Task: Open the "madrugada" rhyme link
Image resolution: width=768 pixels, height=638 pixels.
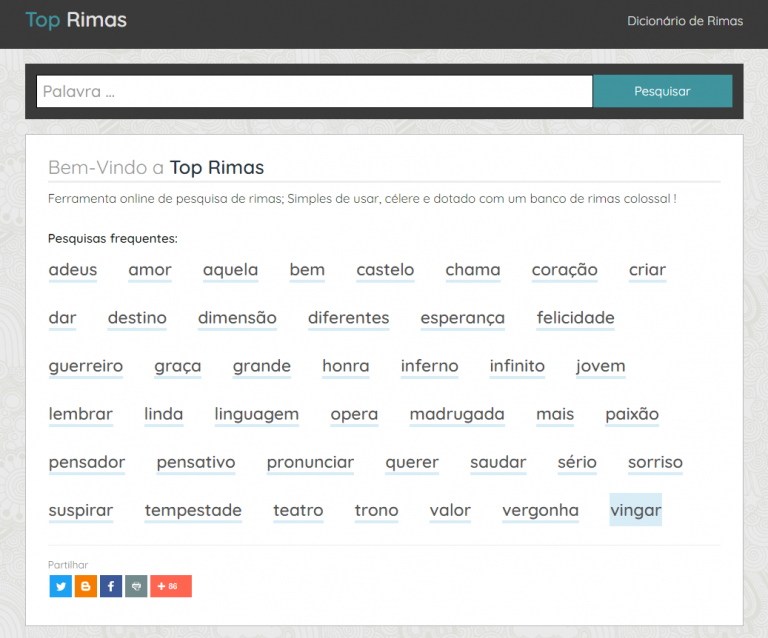Action: click(457, 414)
